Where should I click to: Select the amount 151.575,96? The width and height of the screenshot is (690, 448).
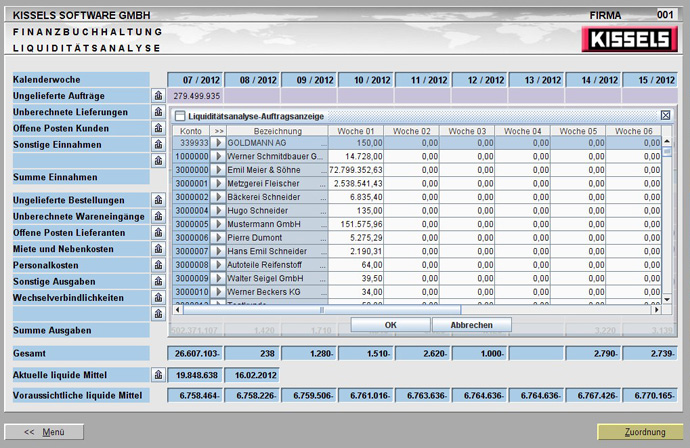356,224
